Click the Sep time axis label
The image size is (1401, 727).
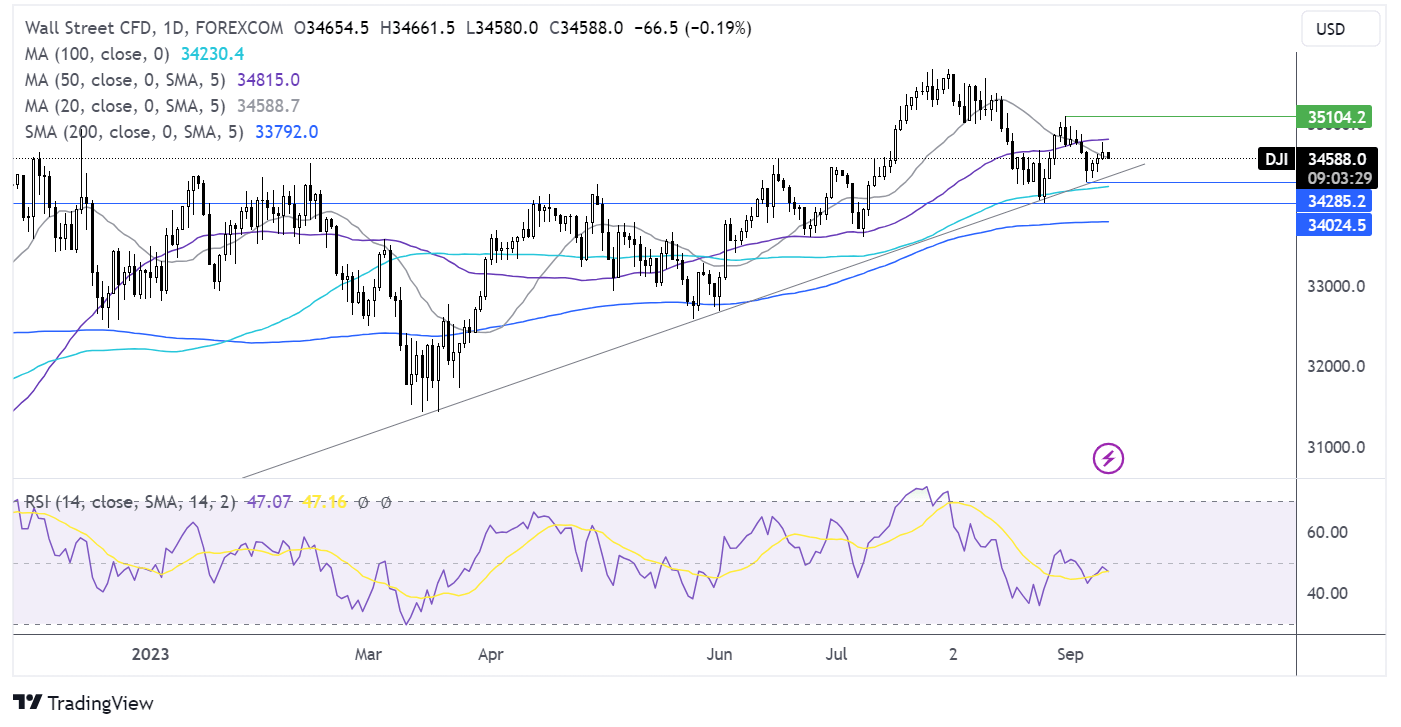coord(1068,655)
